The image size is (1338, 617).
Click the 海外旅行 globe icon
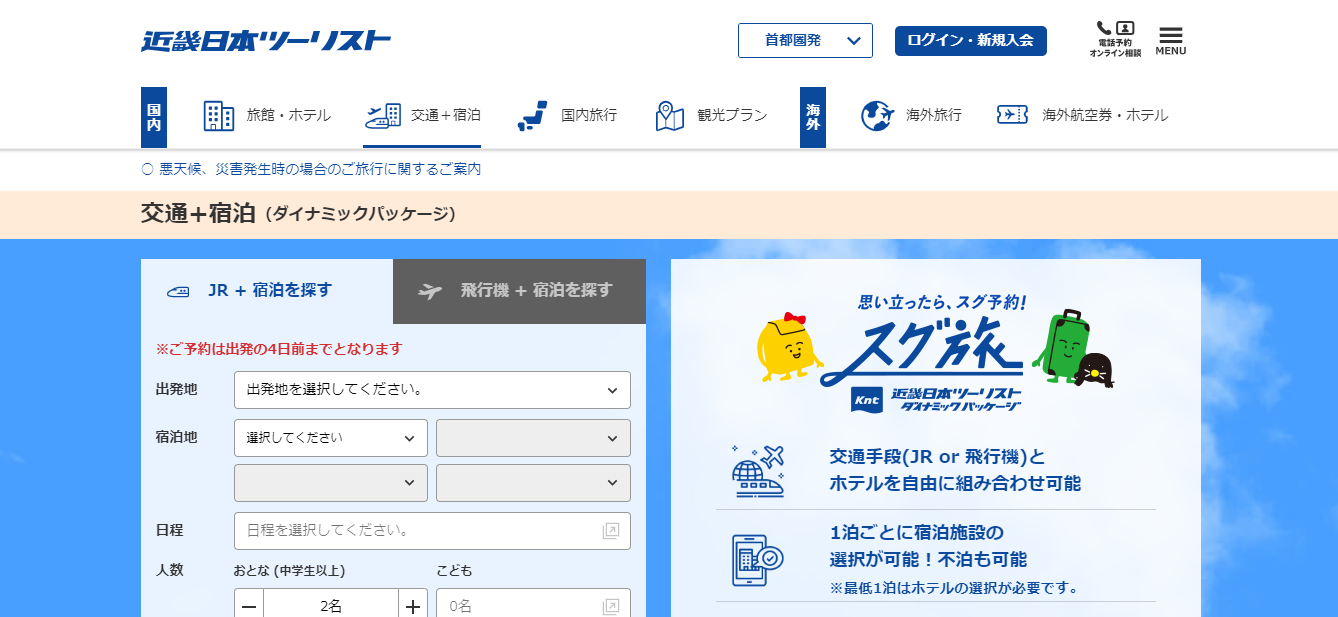pyautogui.click(x=876, y=116)
